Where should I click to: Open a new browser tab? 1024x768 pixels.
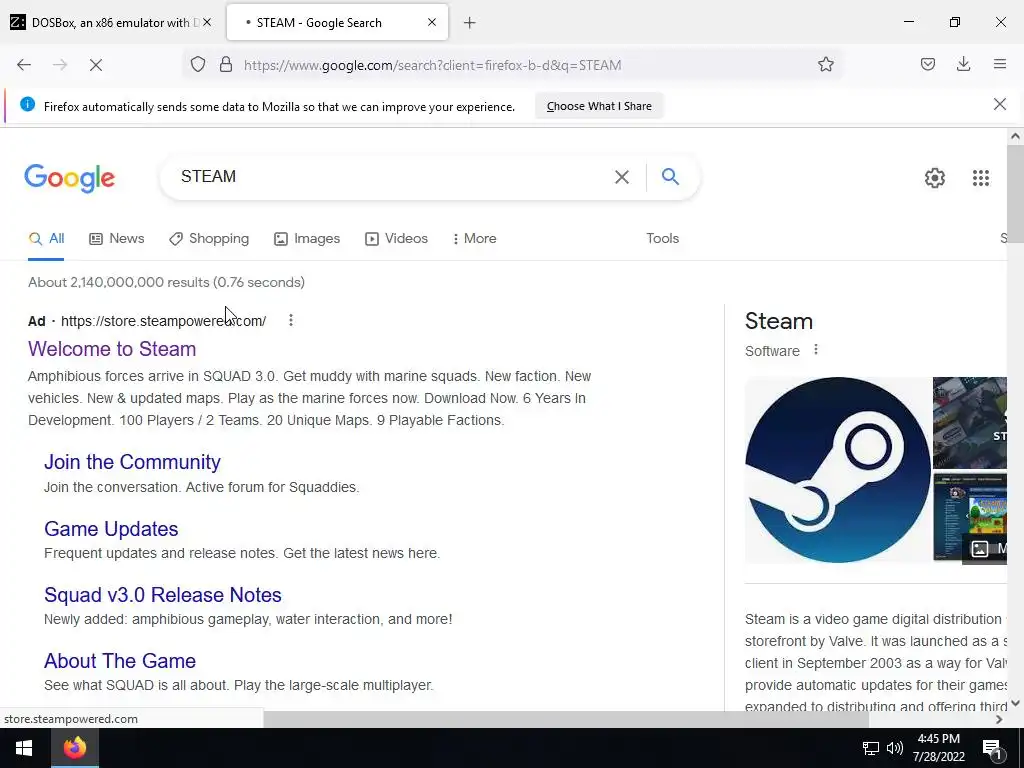470,23
